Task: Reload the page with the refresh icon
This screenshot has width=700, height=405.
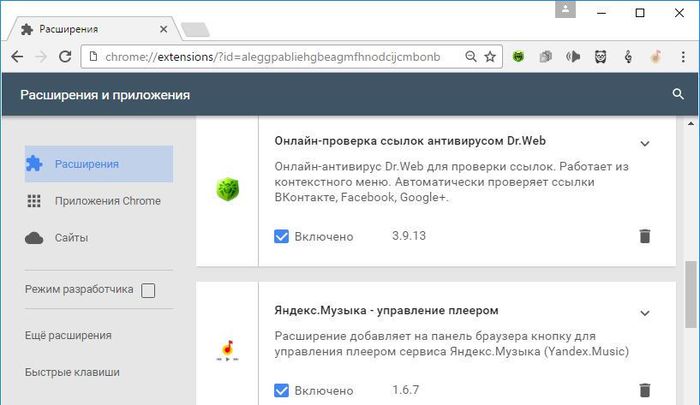Action: coord(65,57)
